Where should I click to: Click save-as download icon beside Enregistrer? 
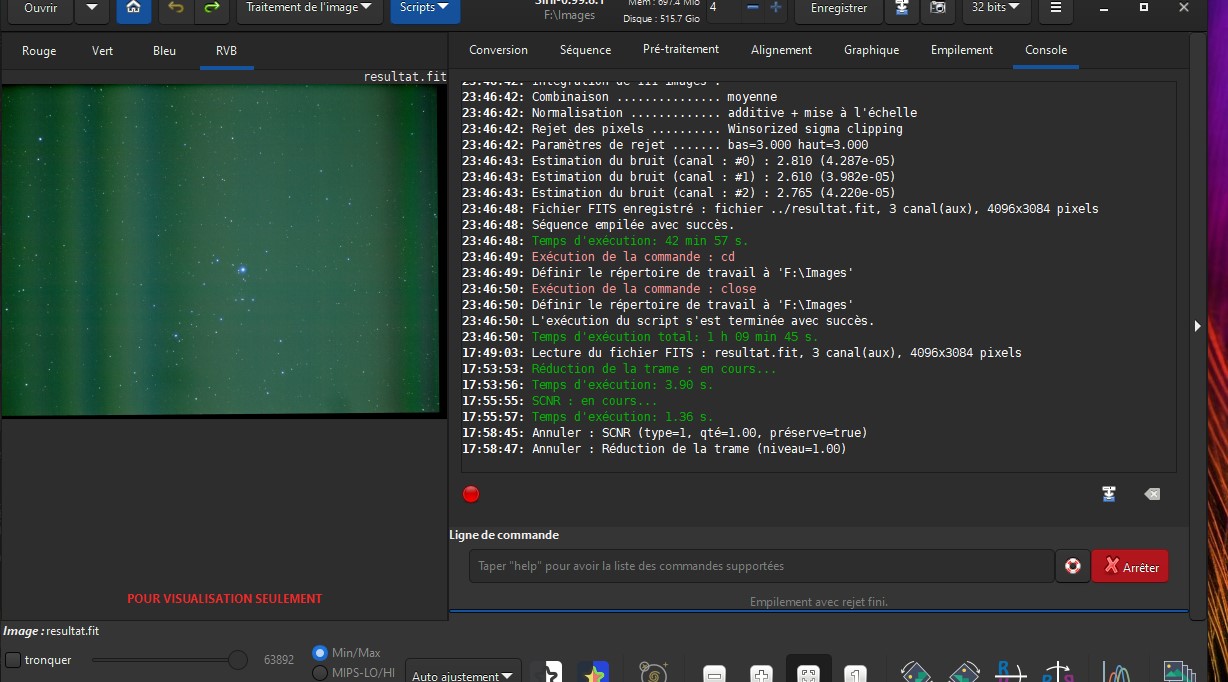[x=902, y=8]
